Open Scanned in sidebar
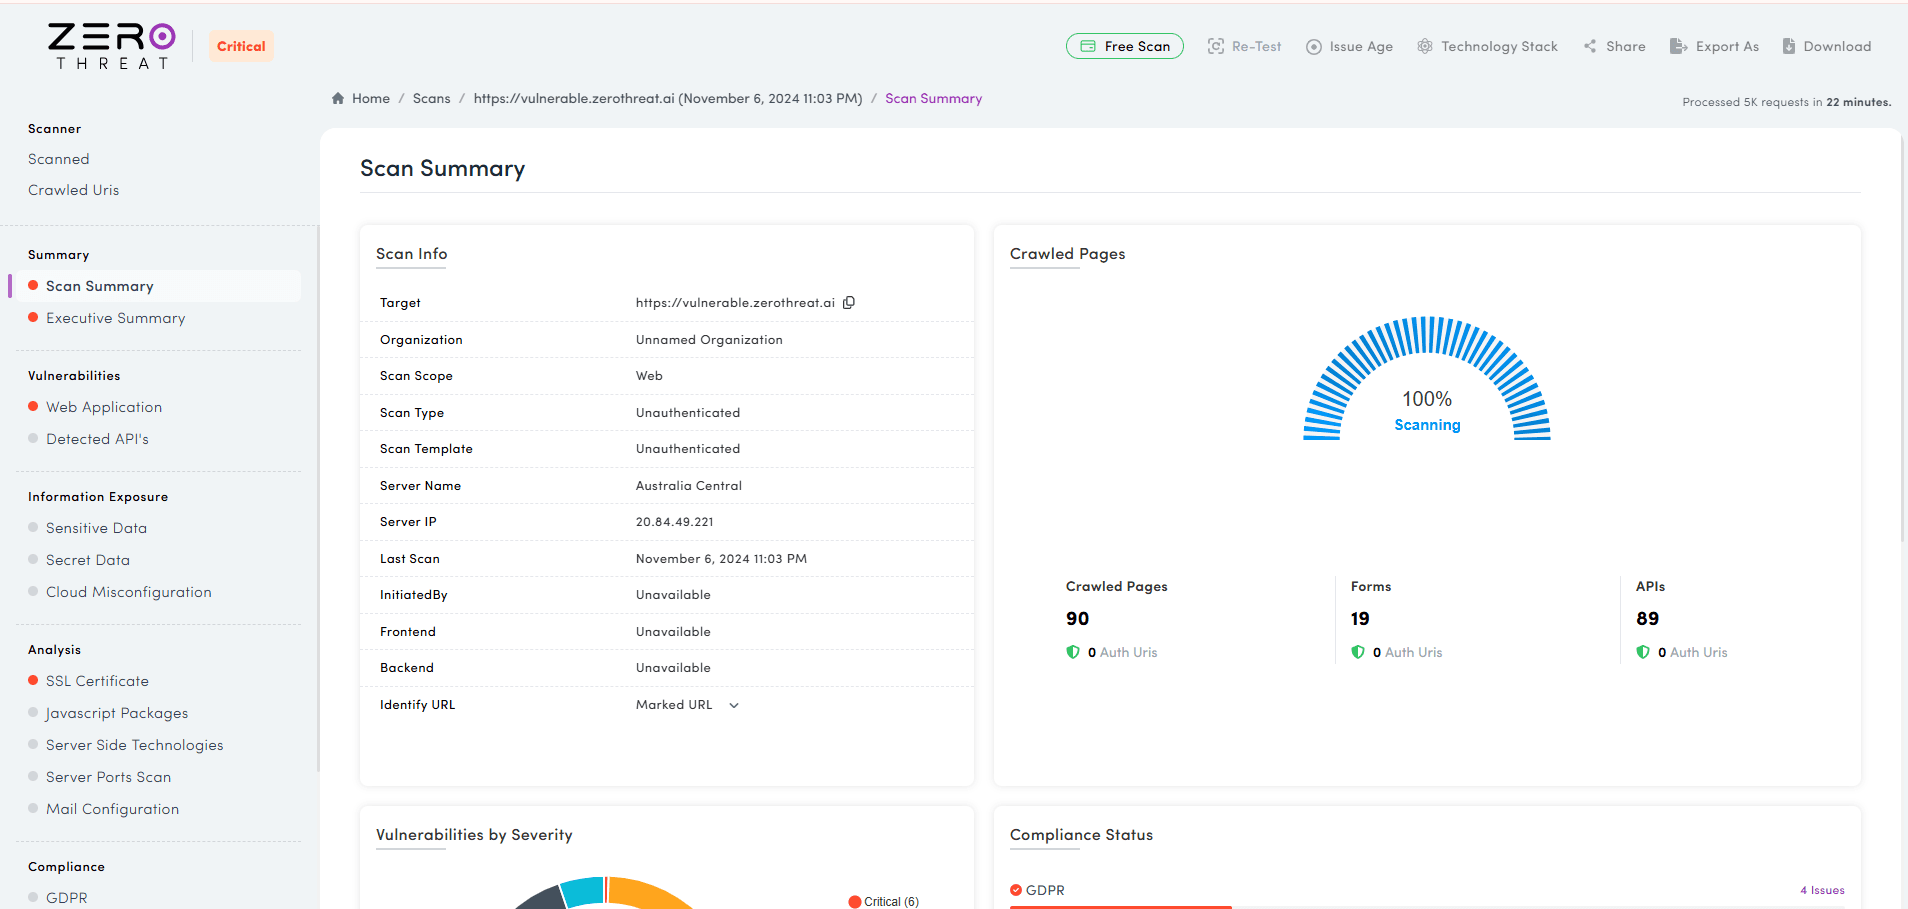 pos(59,159)
